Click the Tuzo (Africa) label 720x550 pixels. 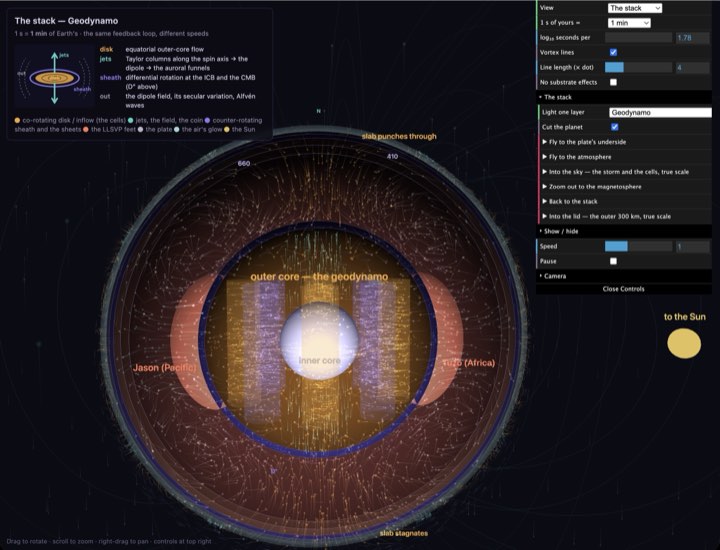pos(469,363)
